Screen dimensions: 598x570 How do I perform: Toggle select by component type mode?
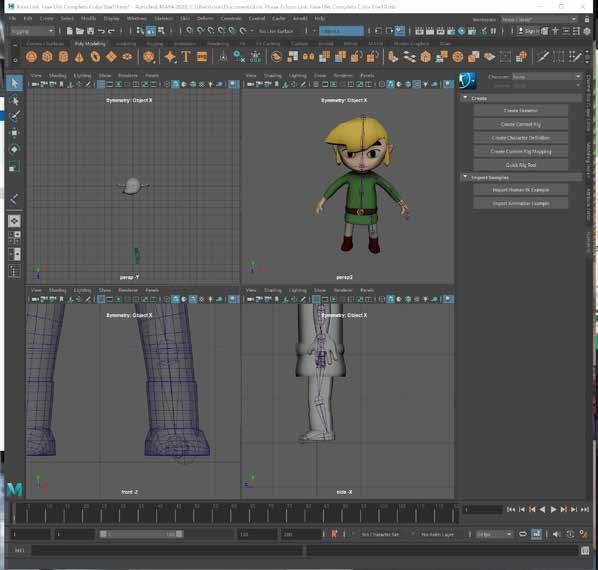[x=161, y=31]
